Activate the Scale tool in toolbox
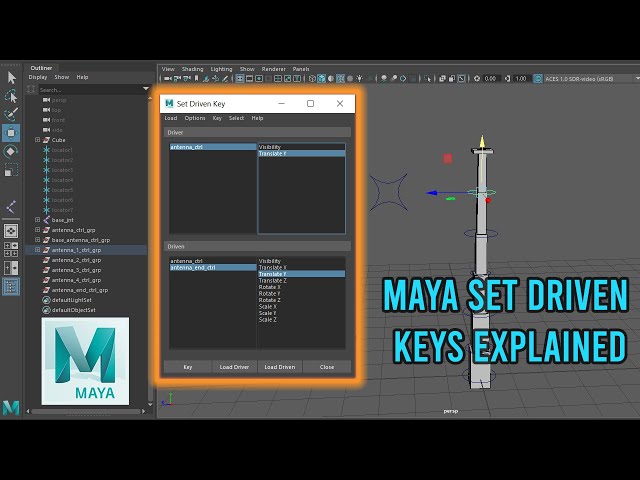Screen dimensions: 640x480 (11, 170)
